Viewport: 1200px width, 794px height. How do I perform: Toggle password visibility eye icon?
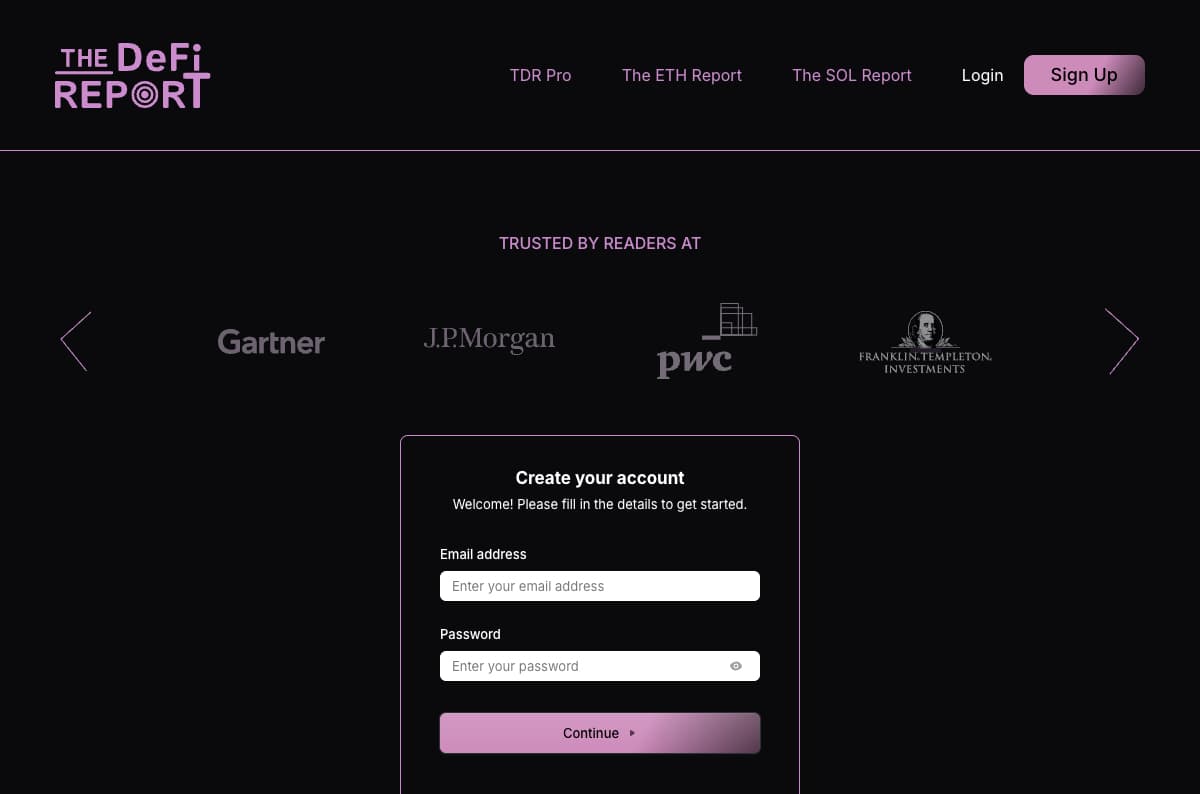click(736, 666)
